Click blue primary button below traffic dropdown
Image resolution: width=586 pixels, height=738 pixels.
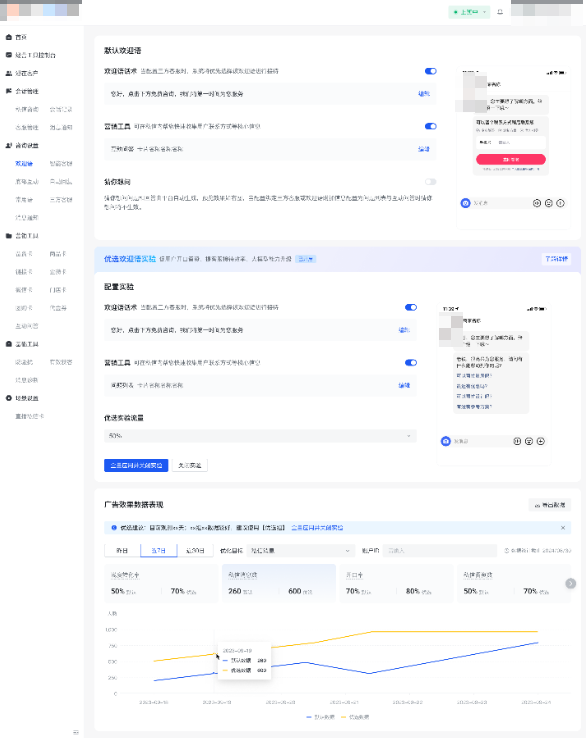tap(136, 465)
